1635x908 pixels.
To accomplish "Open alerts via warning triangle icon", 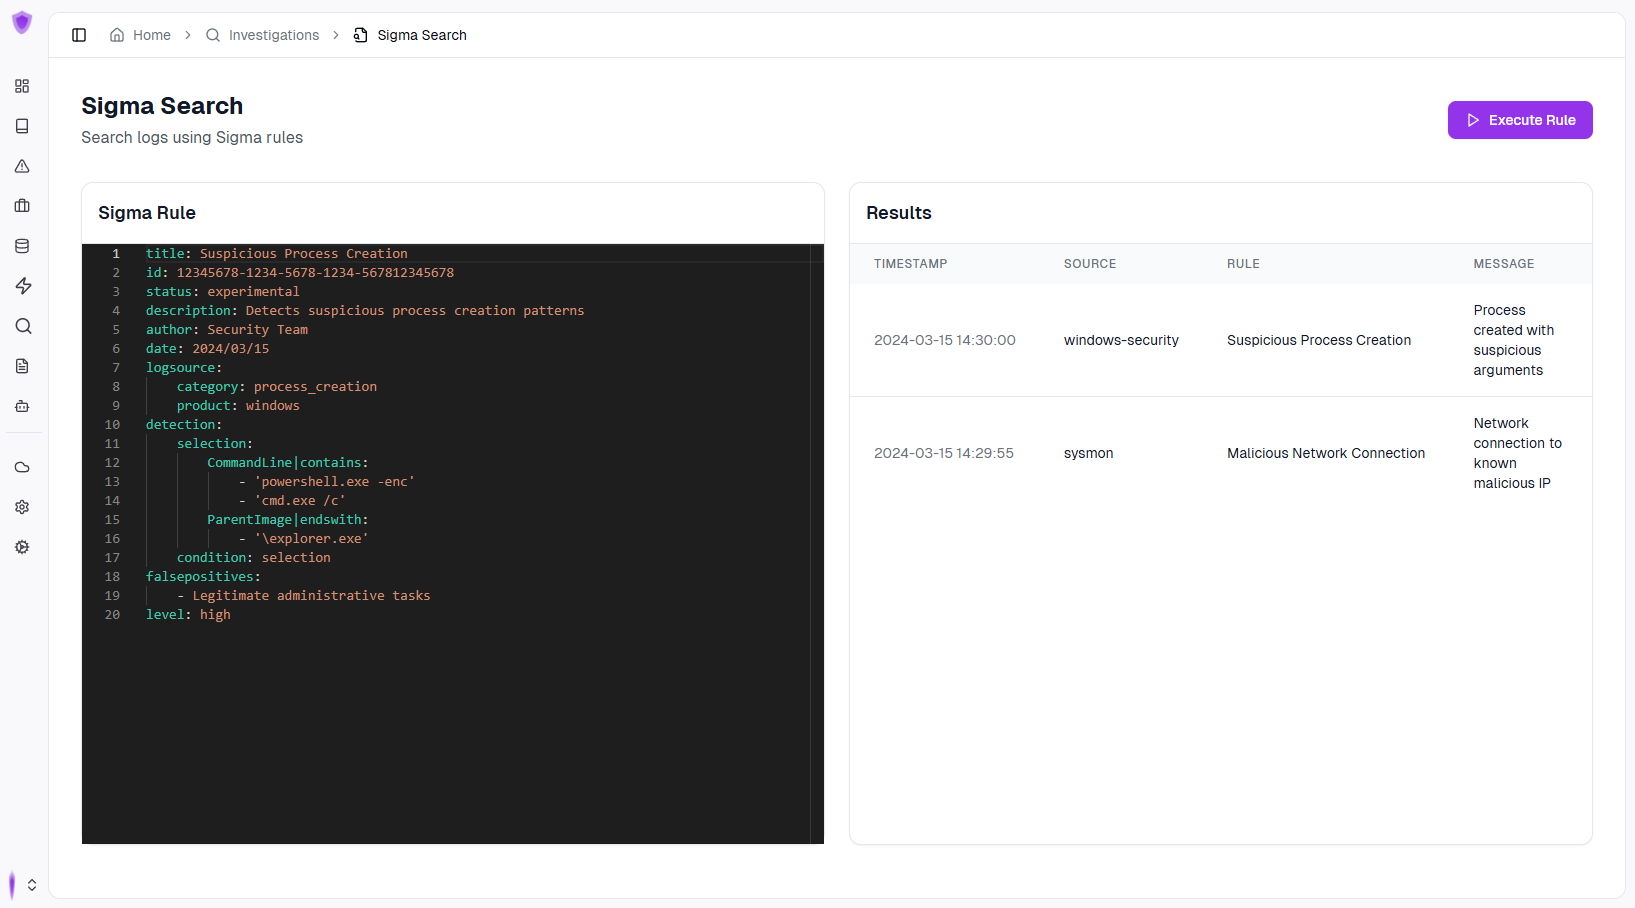I will 22,166.
